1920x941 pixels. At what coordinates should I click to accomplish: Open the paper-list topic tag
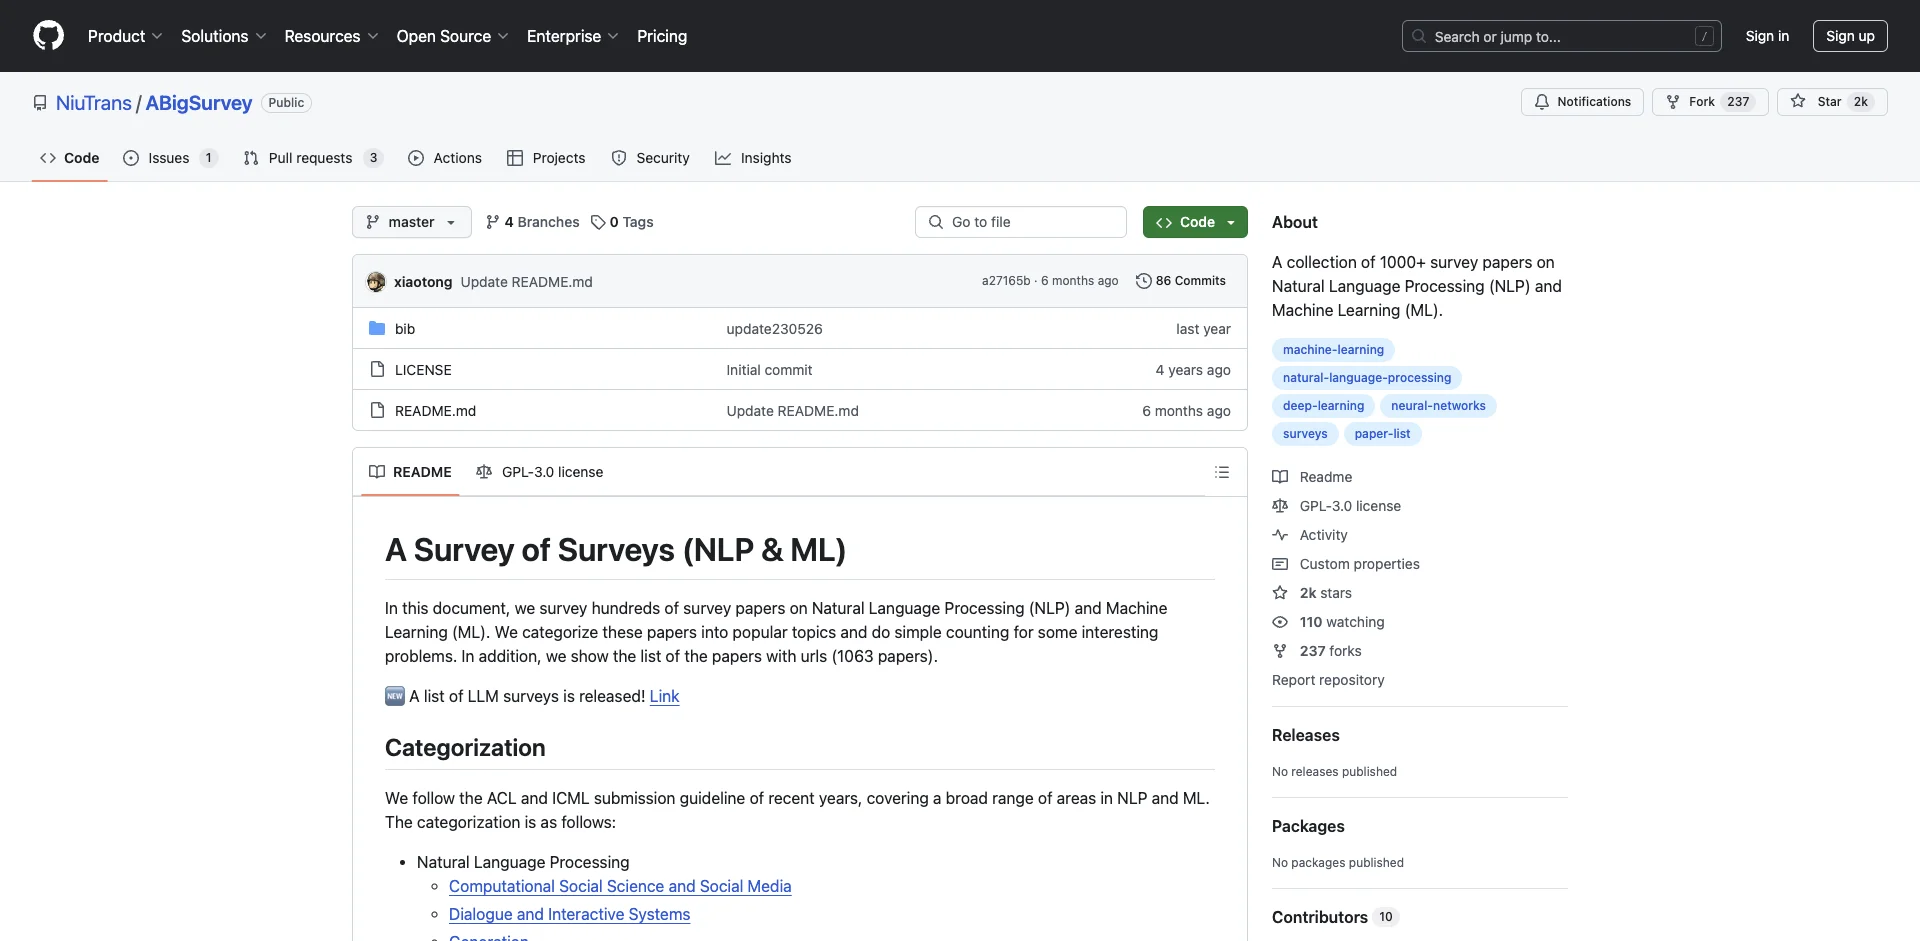[x=1382, y=434]
